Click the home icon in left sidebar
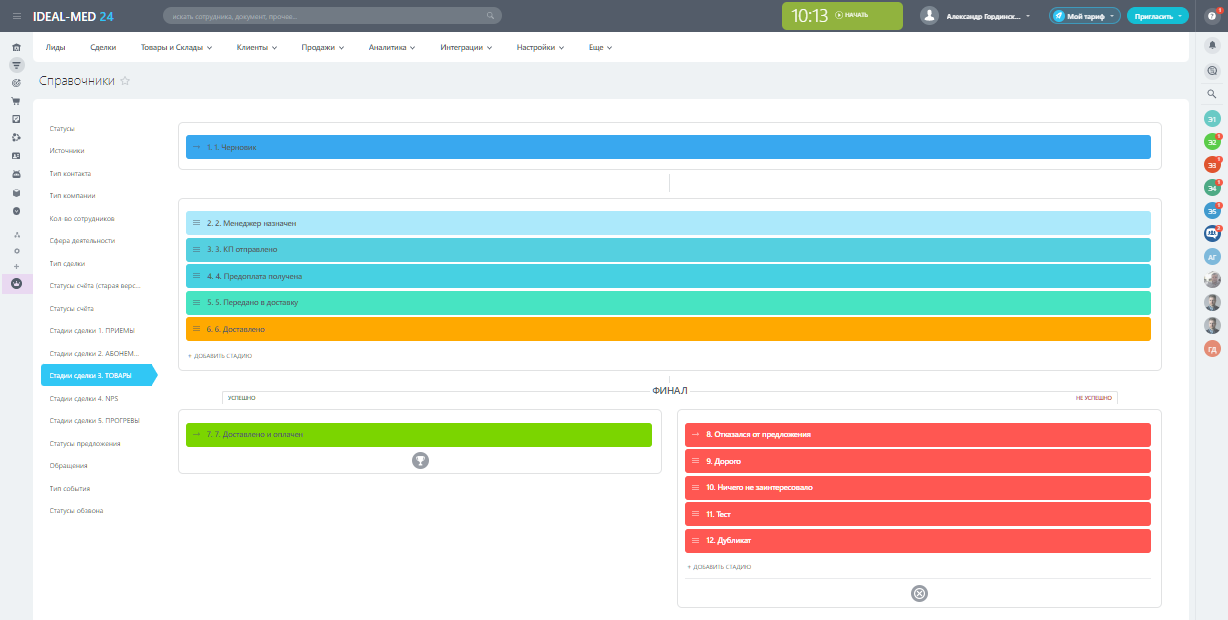This screenshot has height=620, width=1228. [x=16, y=47]
